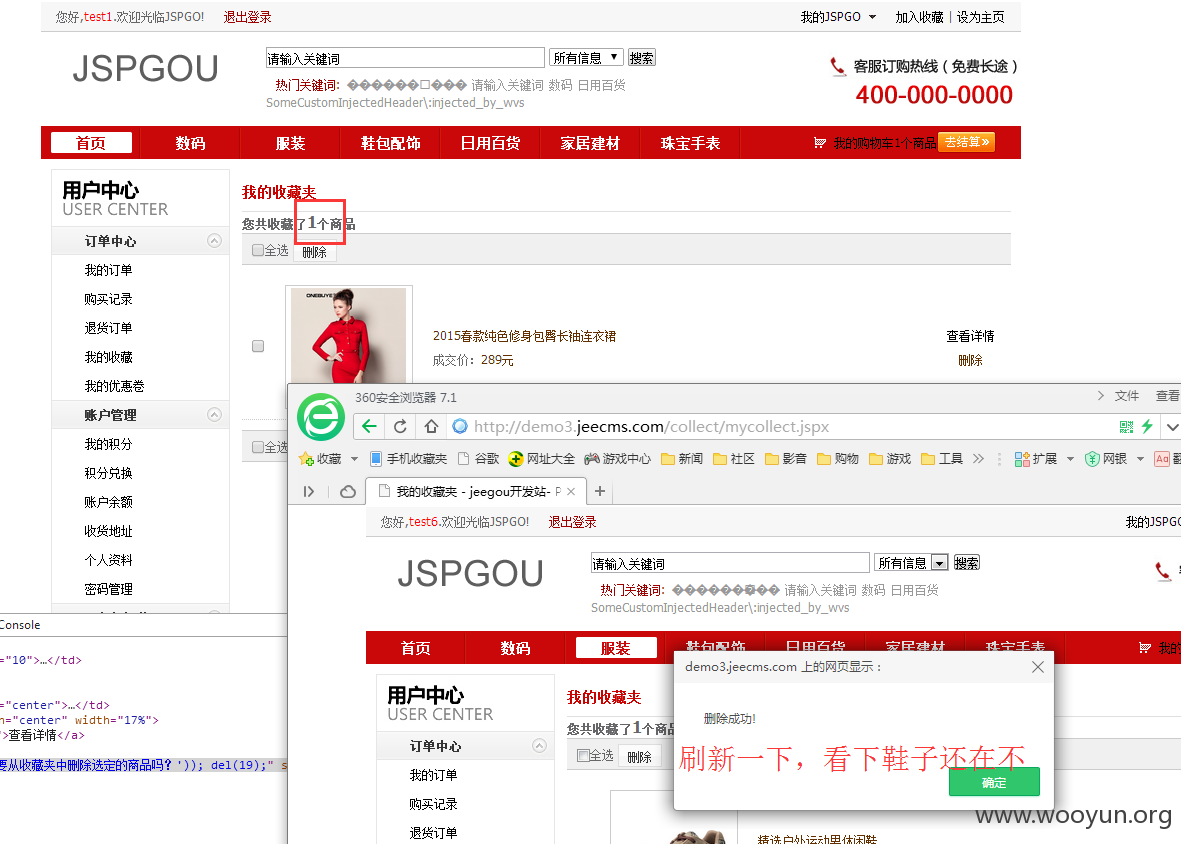Tick the top 全选 checkbox in back window
1181x844 pixels.
point(258,250)
